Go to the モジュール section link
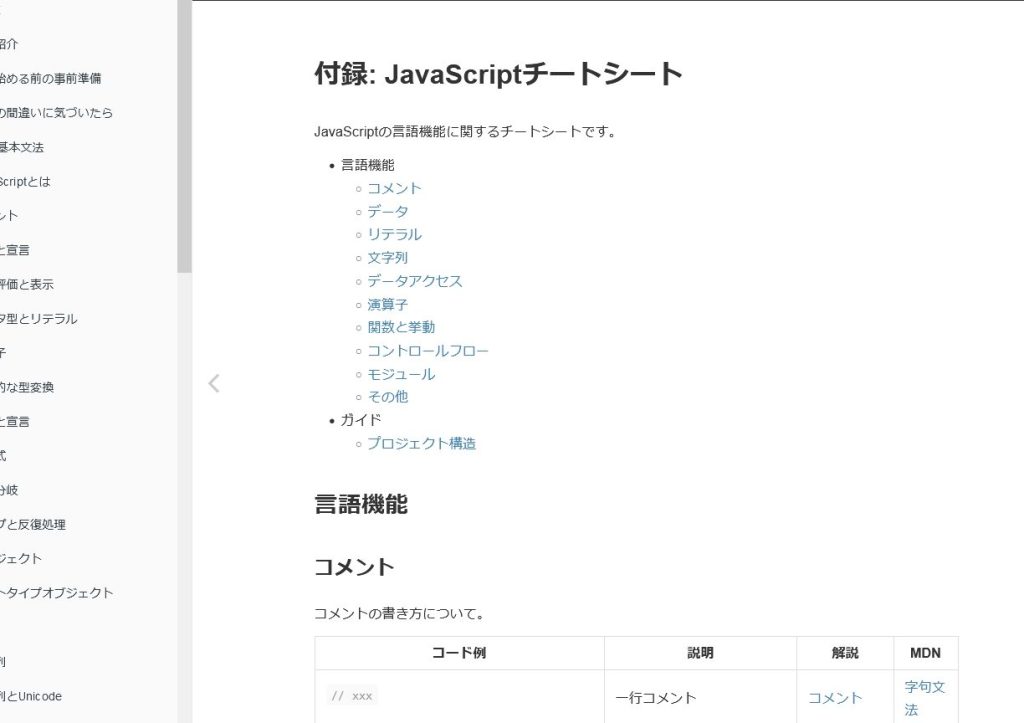 click(x=401, y=374)
